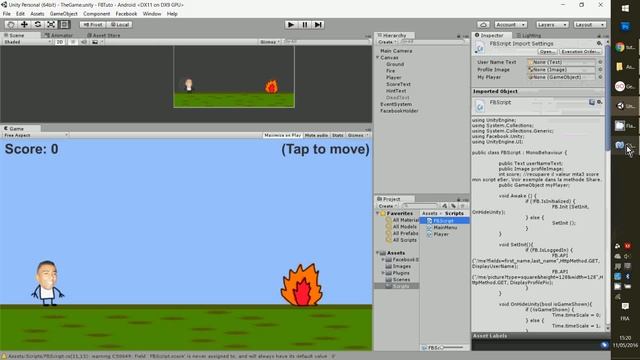Screen dimensions: 640x360
Task: Select the Move tool
Action: click(x=24, y=24)
